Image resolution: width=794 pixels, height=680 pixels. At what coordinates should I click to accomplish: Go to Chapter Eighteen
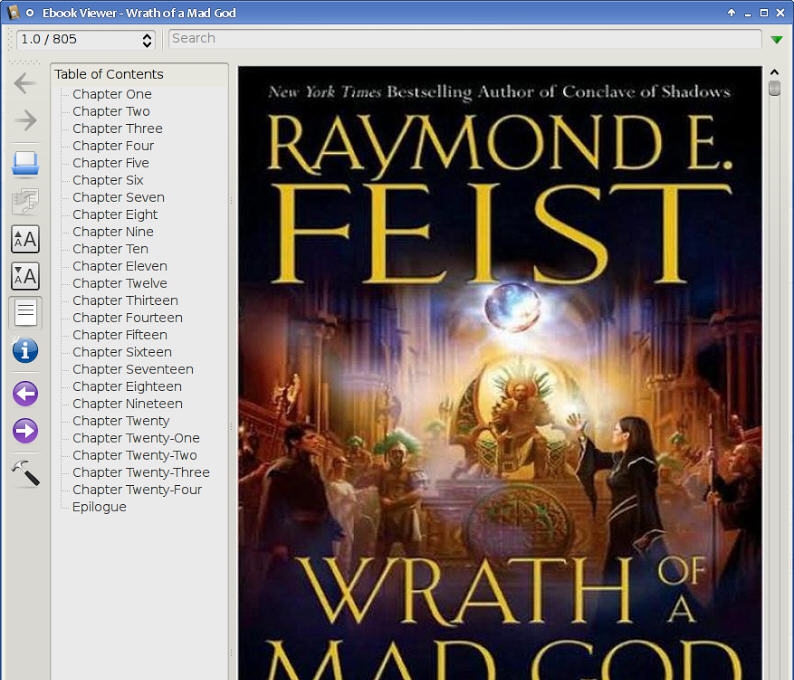click(127, 387)
